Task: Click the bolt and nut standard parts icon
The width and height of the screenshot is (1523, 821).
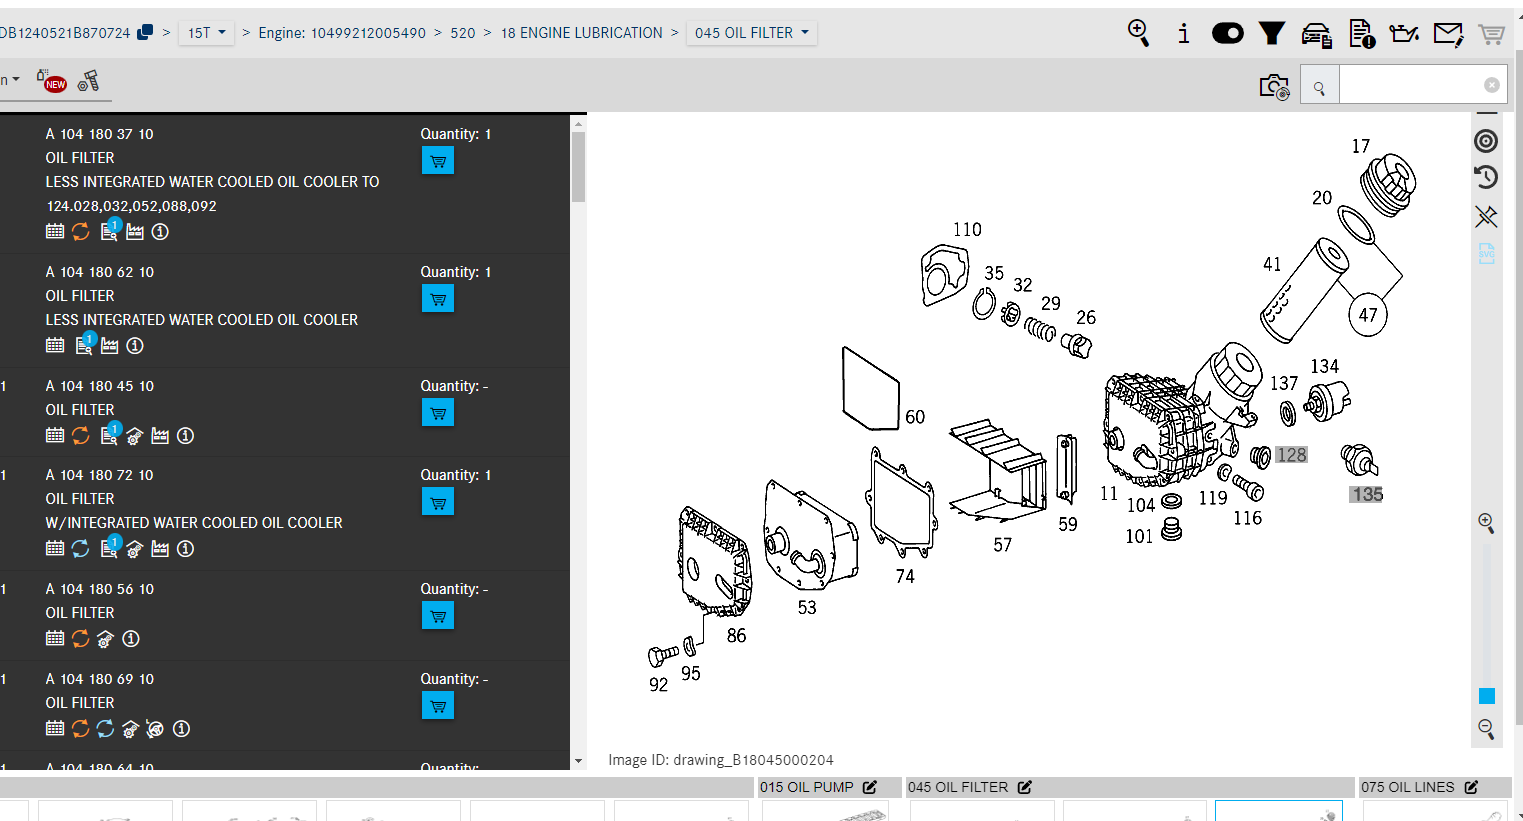Action: 89,81
